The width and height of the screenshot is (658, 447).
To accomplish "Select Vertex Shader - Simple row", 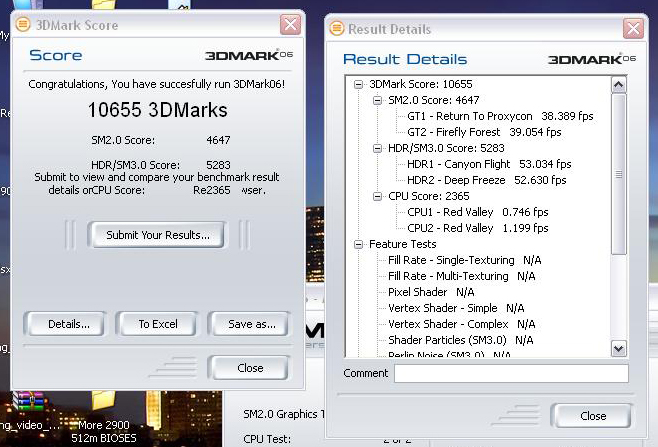I will pyautogui.click(x=456, y=308).
